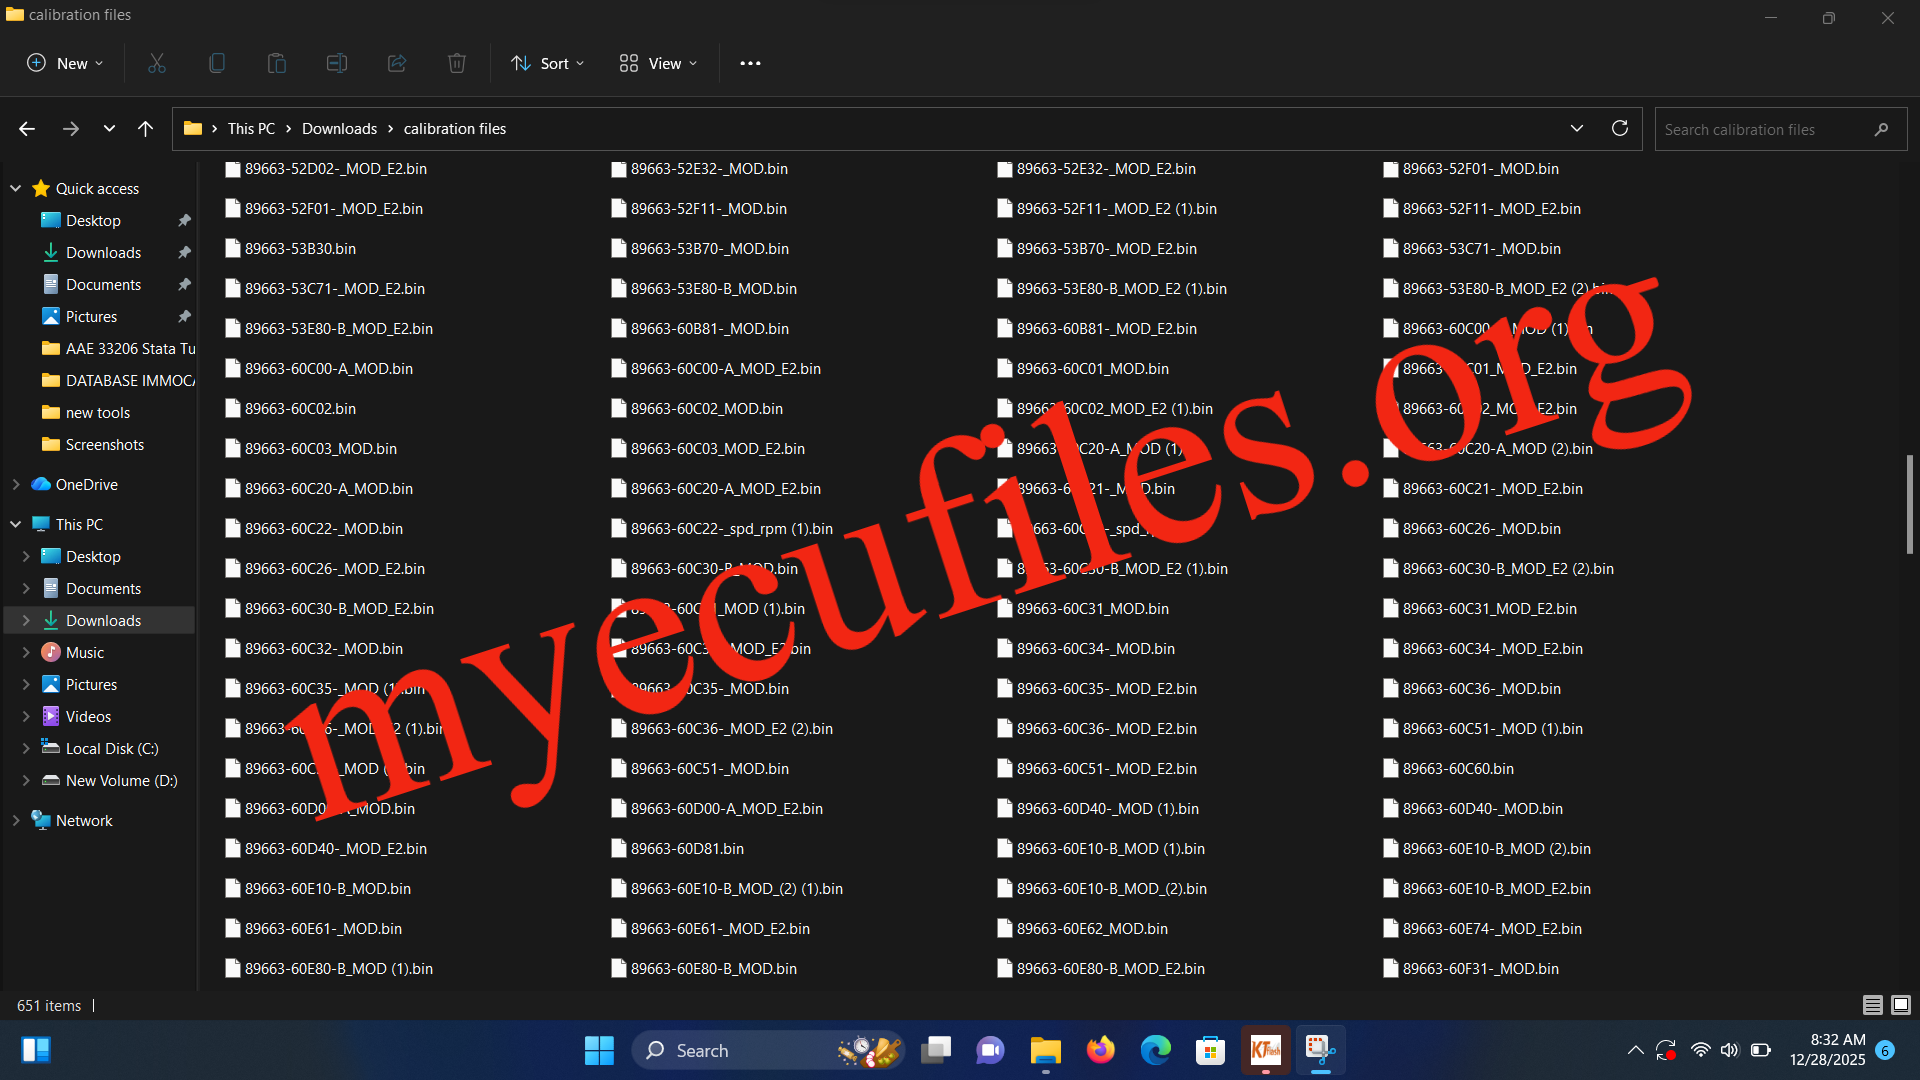Screen dimensions: 1920x1080
Task: Click the Rename icon in toolbar
Action: 337,63
